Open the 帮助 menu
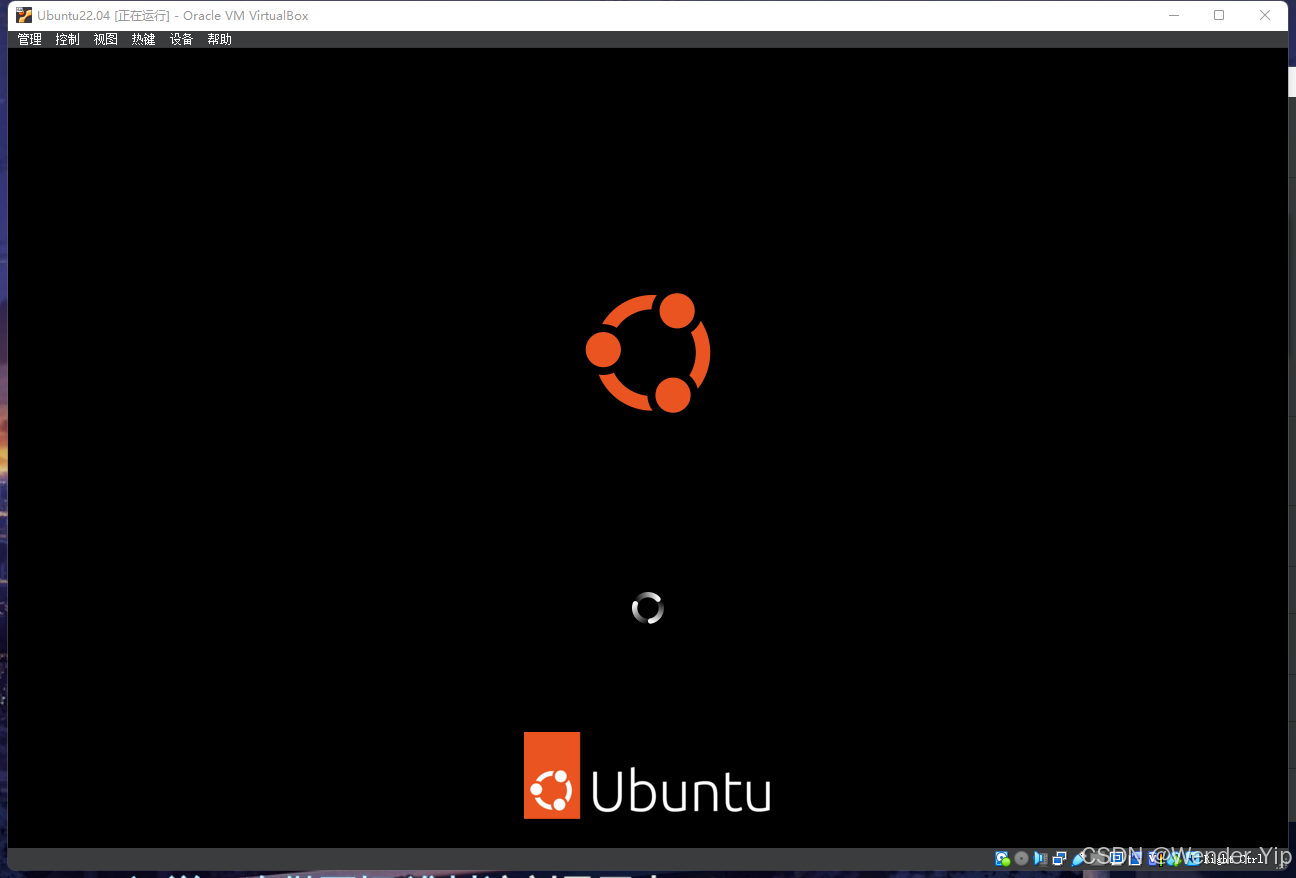The height and width of the screenshot is (878, 1296). [219, 39]
